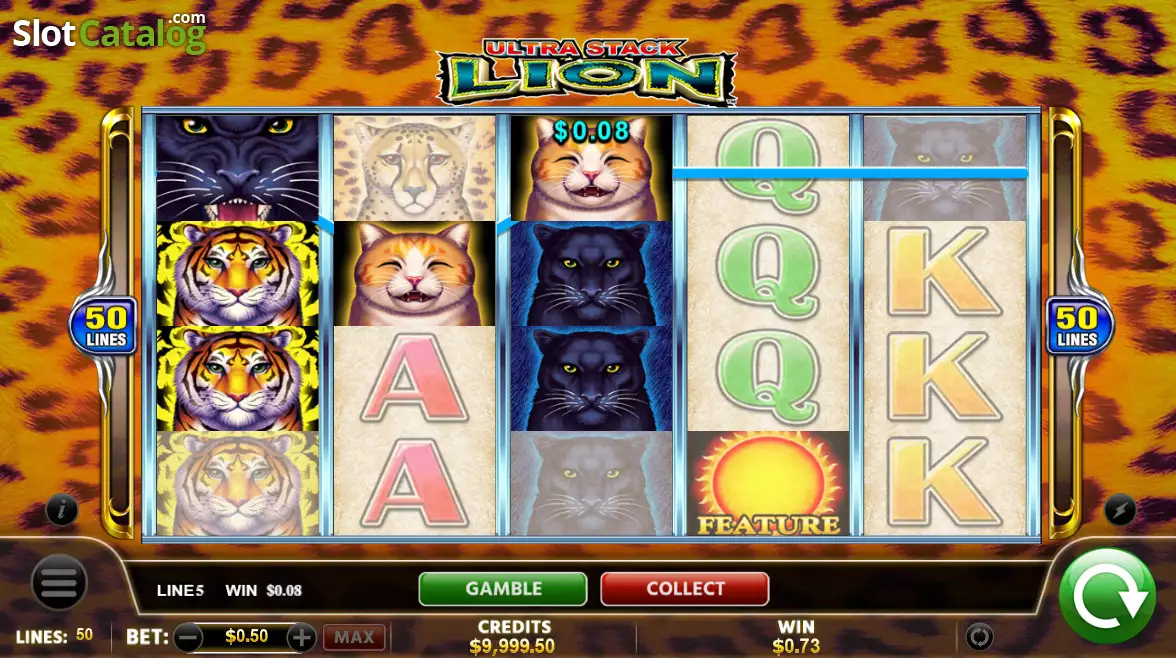This screenshot has height=658, width=1176.
Task: Click the green spin arrow button
Action: pos(1107,596)
